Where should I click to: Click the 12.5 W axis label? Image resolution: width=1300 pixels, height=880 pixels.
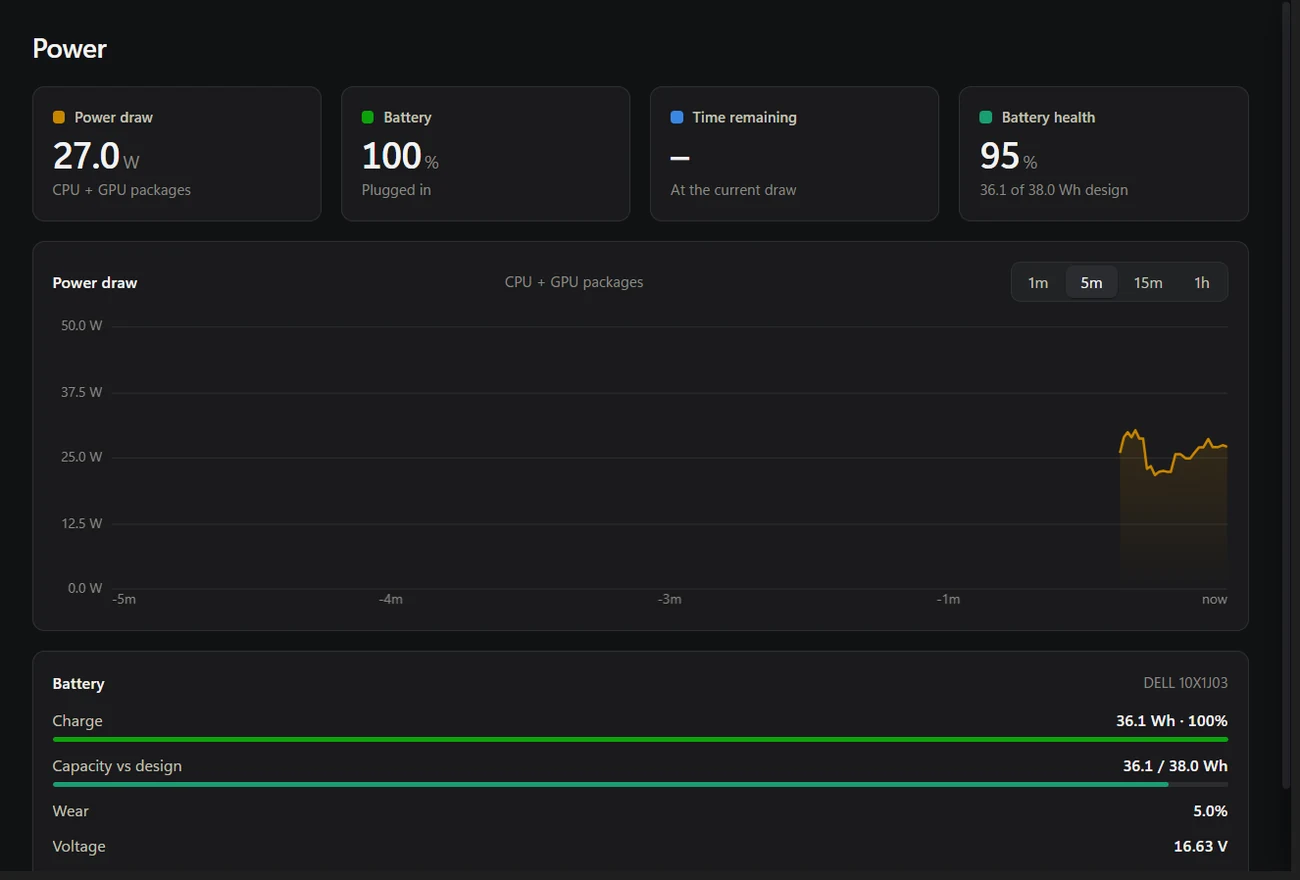pos(82,523)
